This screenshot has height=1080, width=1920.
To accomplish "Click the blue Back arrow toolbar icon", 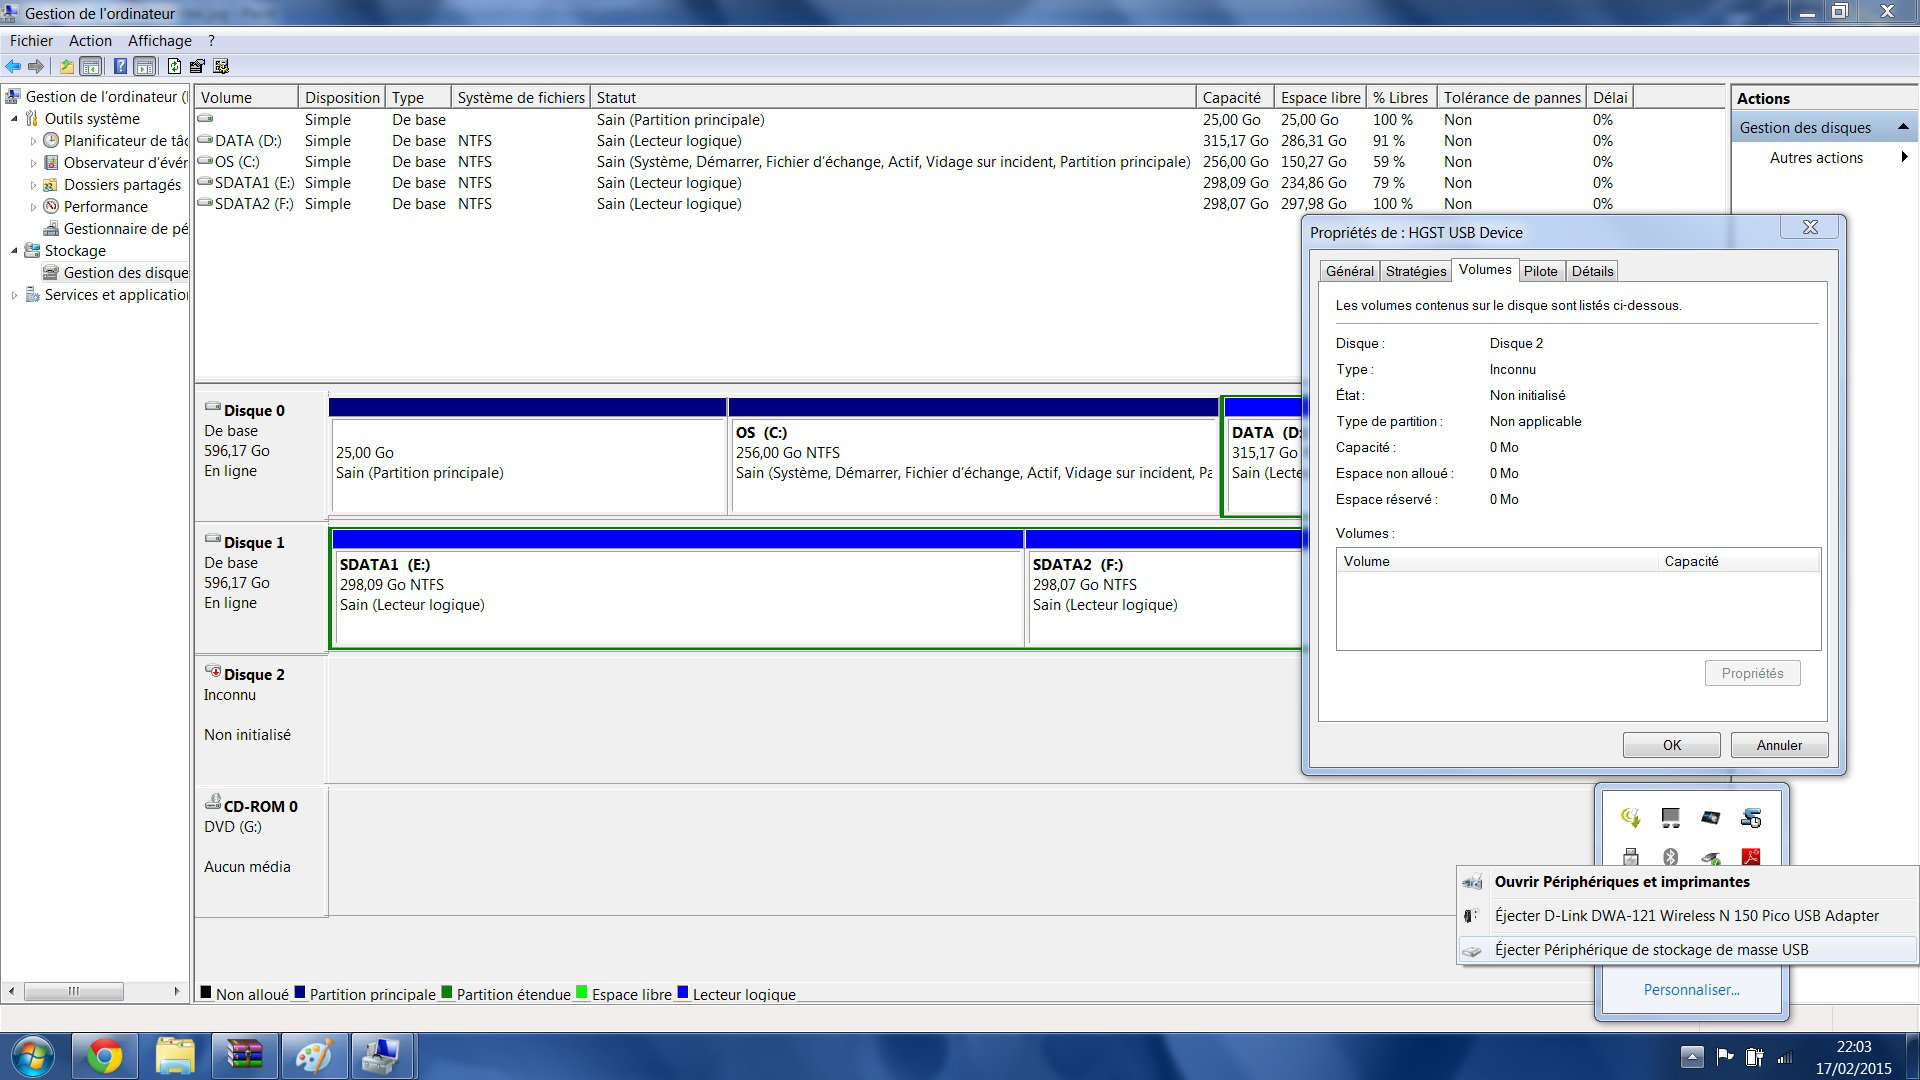I will point(13,66).
